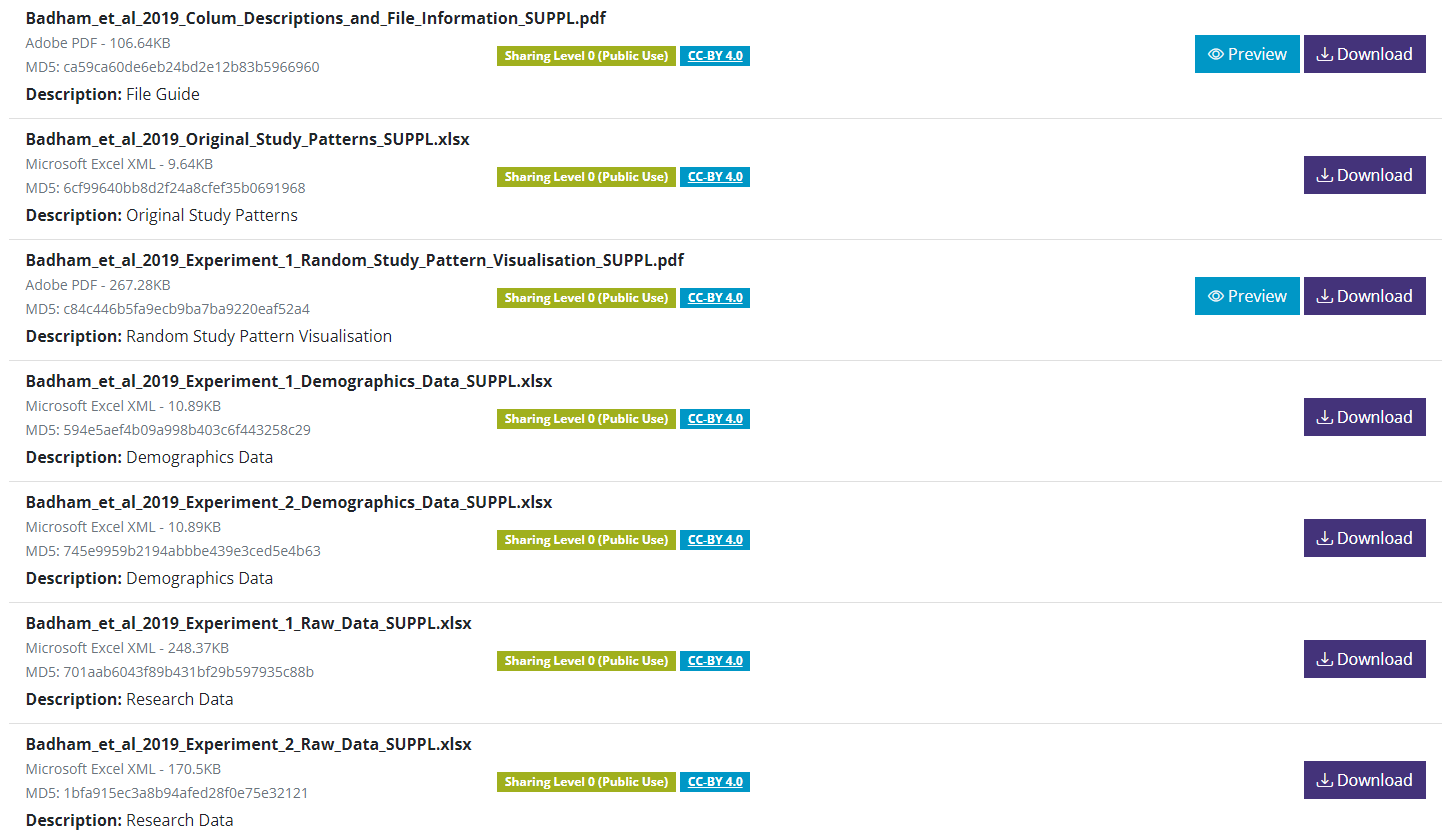
Task: Download Random Study Pattern Visualisation PDF
Action: 1364,296
